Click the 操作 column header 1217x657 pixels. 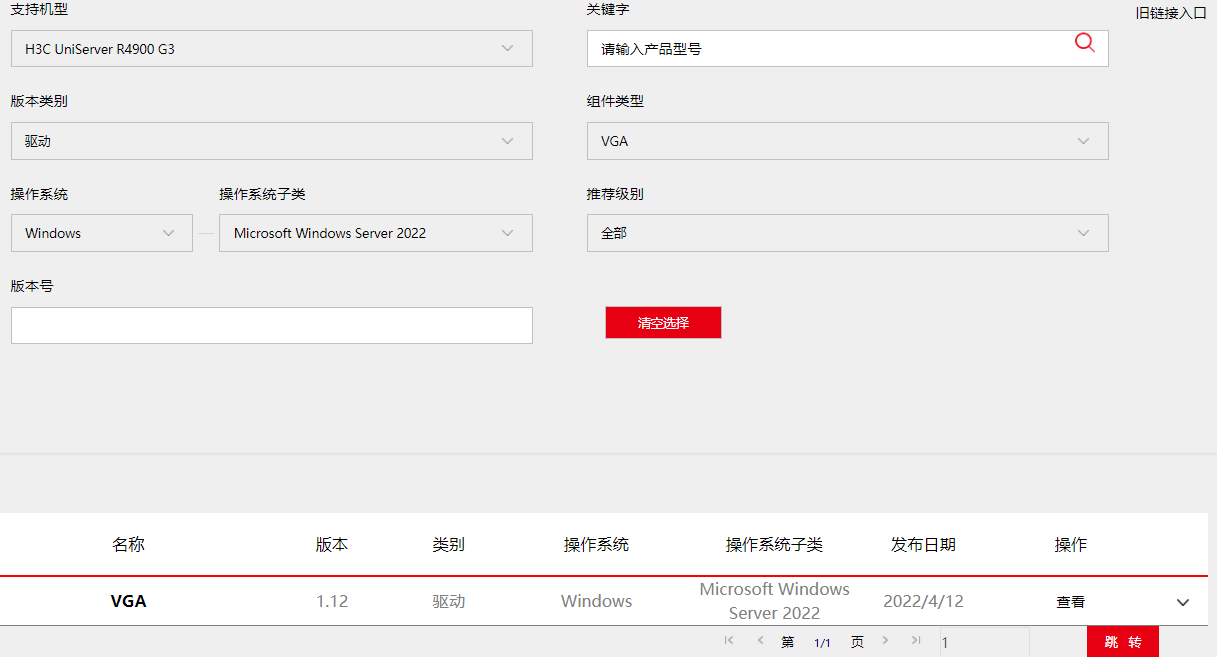coord(1070,545)
